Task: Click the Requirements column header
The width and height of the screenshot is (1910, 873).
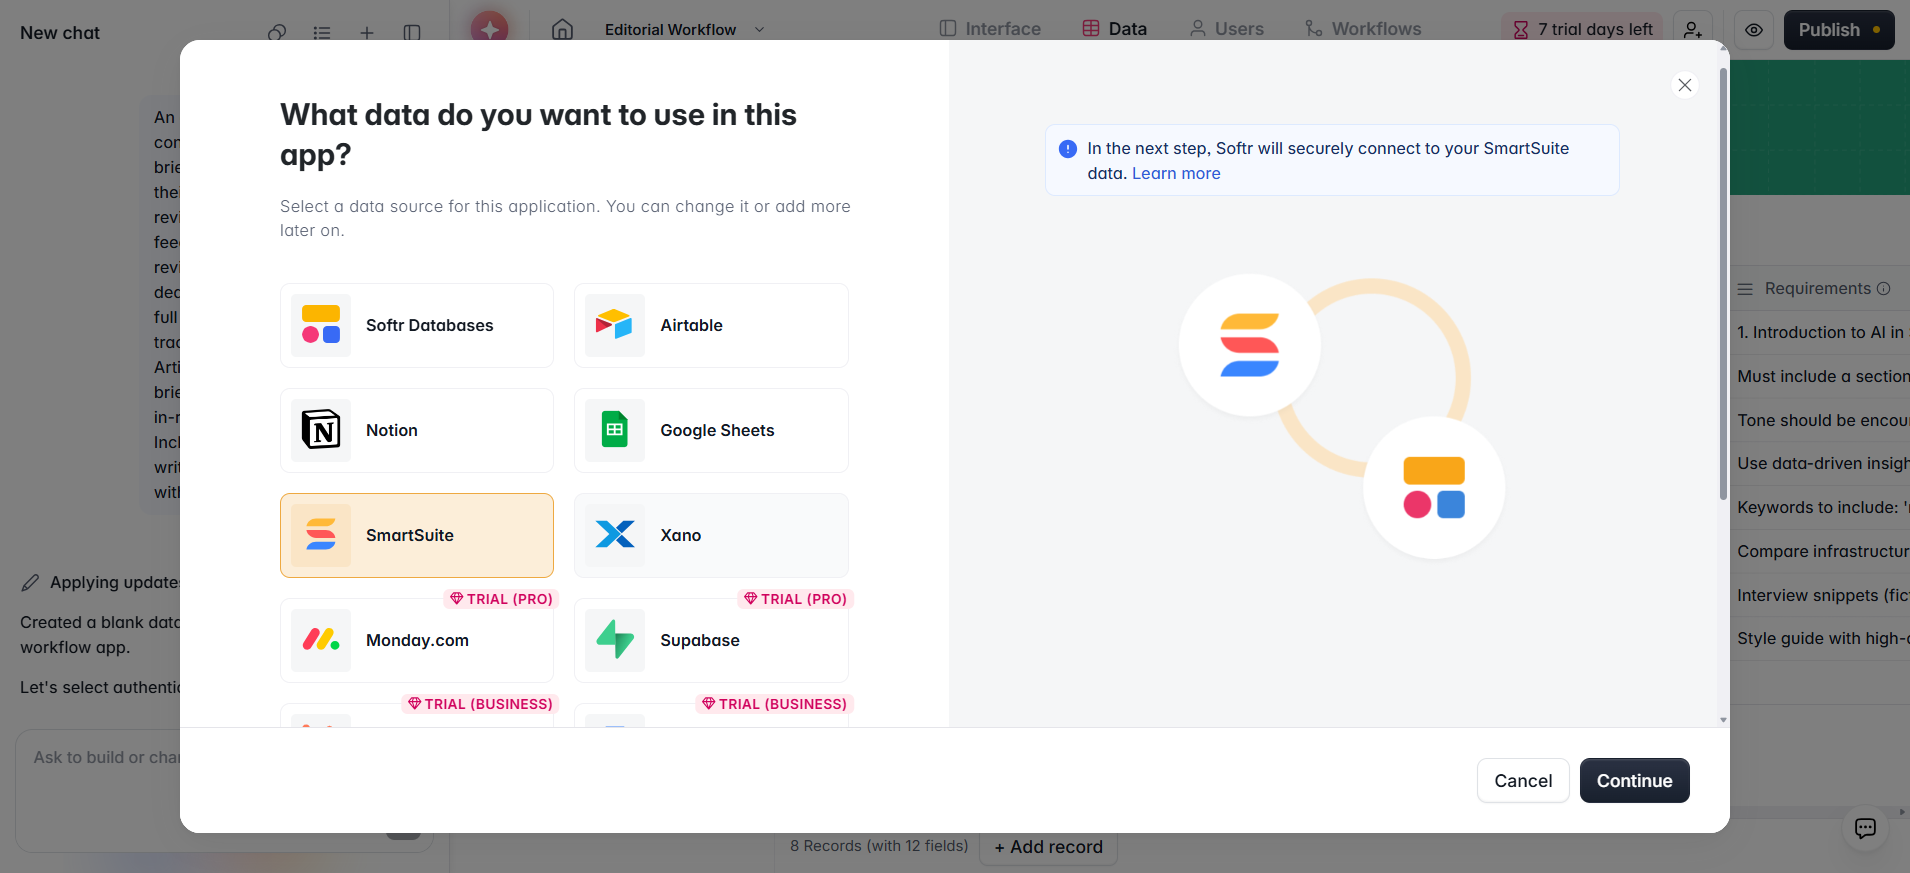Action: (x=1820, y=288)
